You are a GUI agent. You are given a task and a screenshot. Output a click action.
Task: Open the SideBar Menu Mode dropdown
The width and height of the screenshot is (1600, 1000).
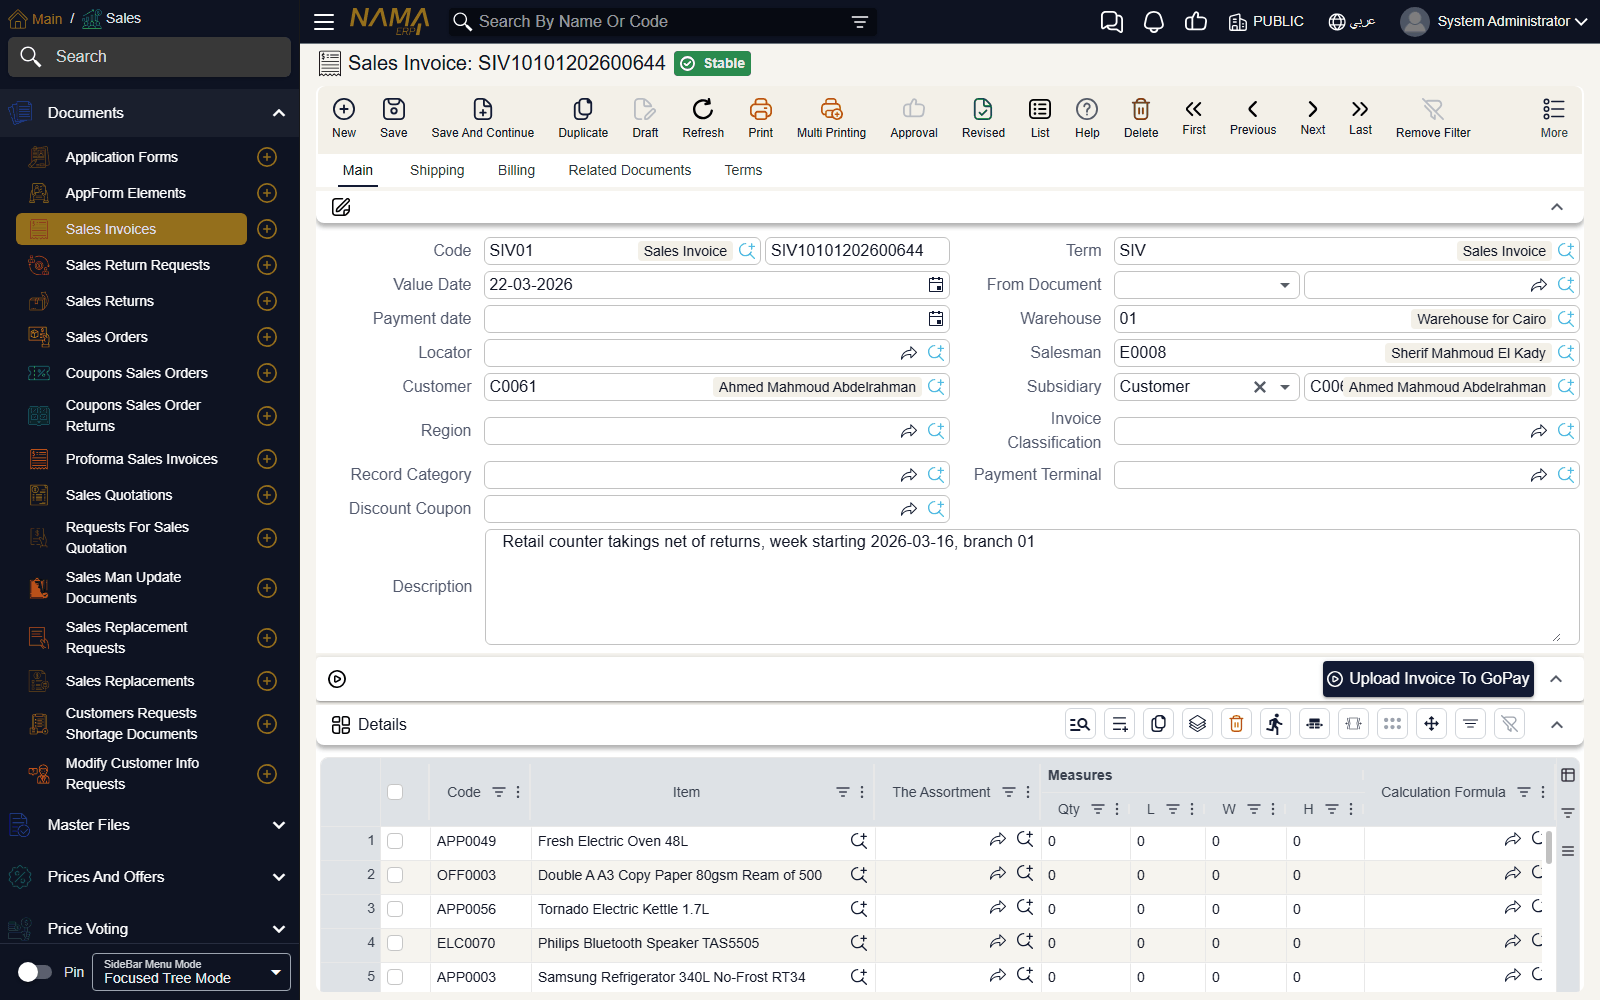[191, 972]
